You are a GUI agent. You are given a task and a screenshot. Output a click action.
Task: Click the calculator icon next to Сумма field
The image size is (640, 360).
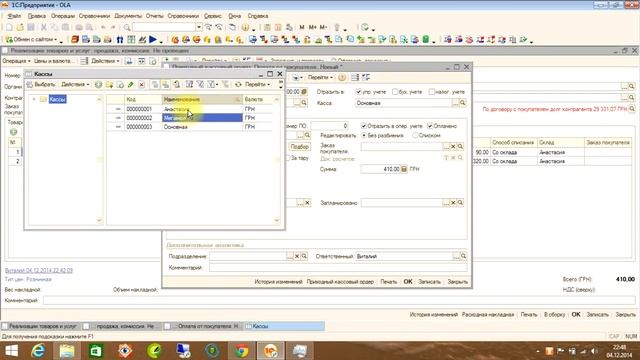pyautogui.click(x=404, y=169)
